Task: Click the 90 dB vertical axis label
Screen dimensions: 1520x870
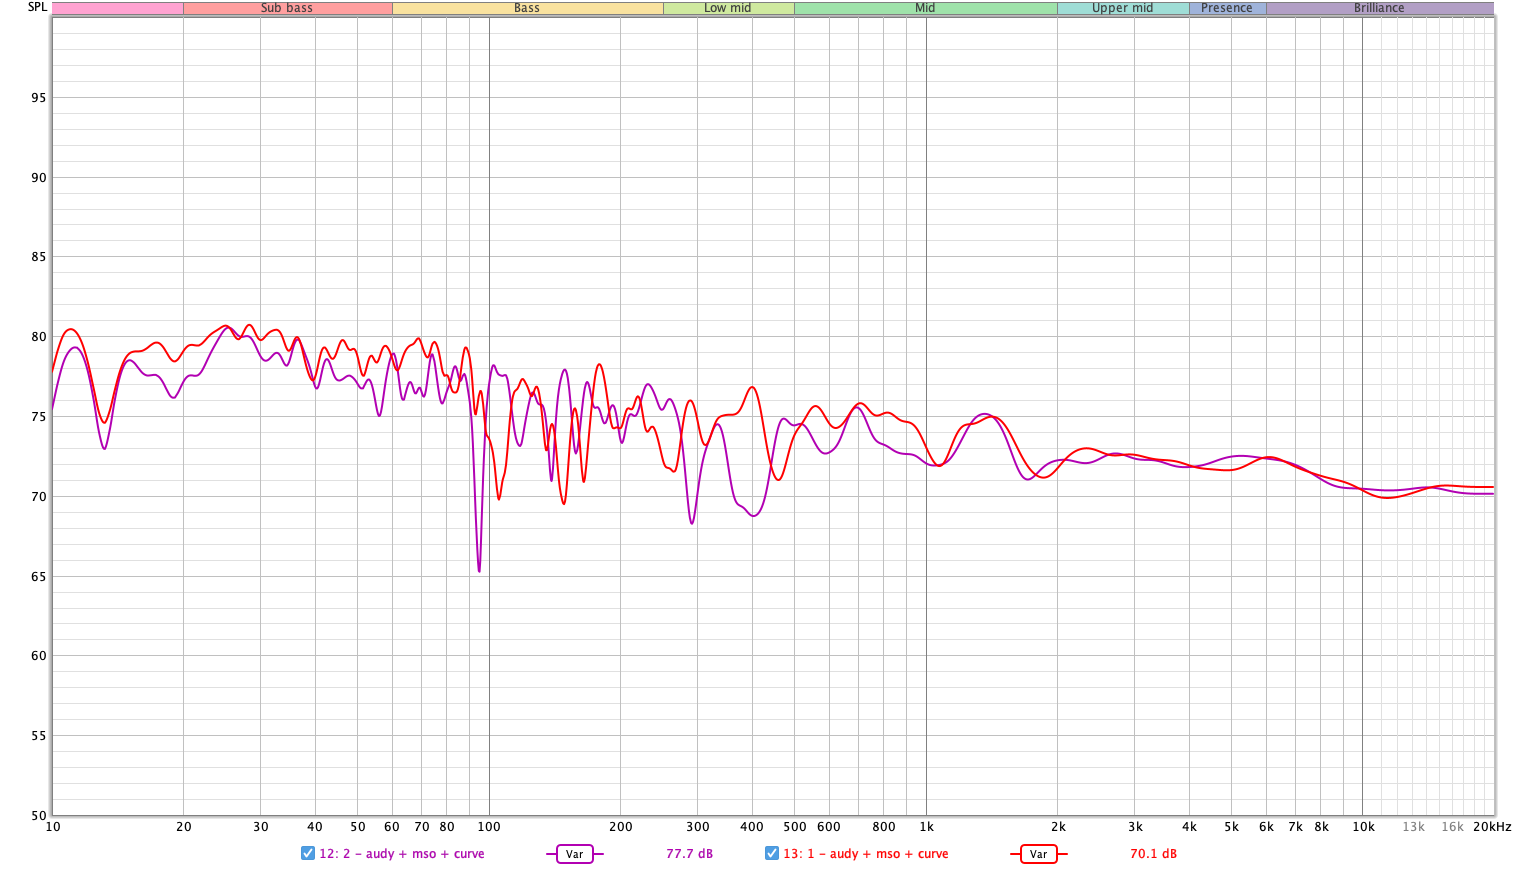Action: 38,178
